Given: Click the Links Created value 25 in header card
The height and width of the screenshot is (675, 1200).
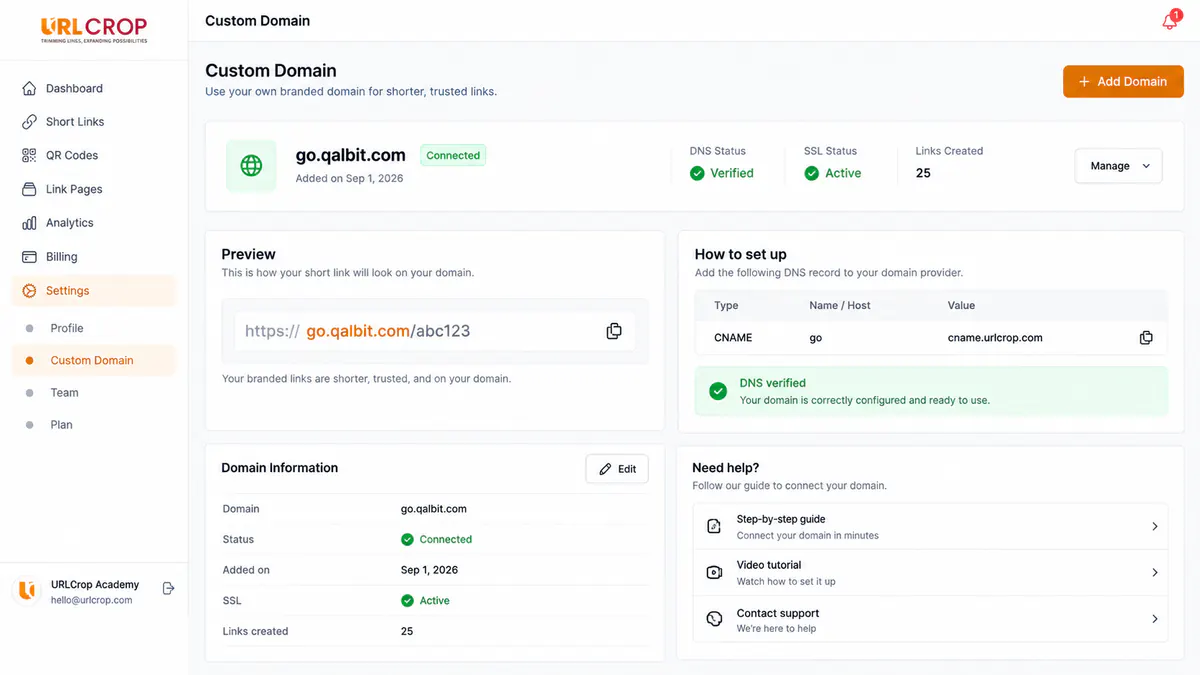Looking at the screenshot, I should coord(923,173).
